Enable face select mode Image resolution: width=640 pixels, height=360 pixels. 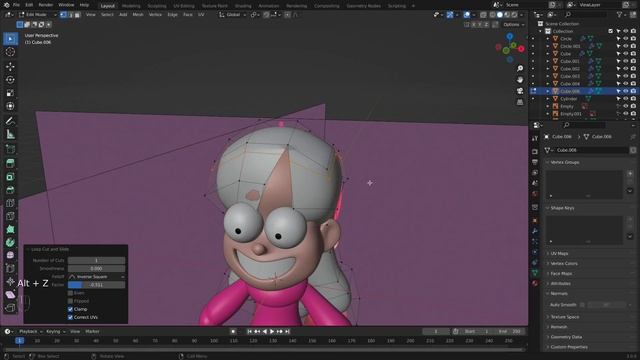click(x=77, y=15)
